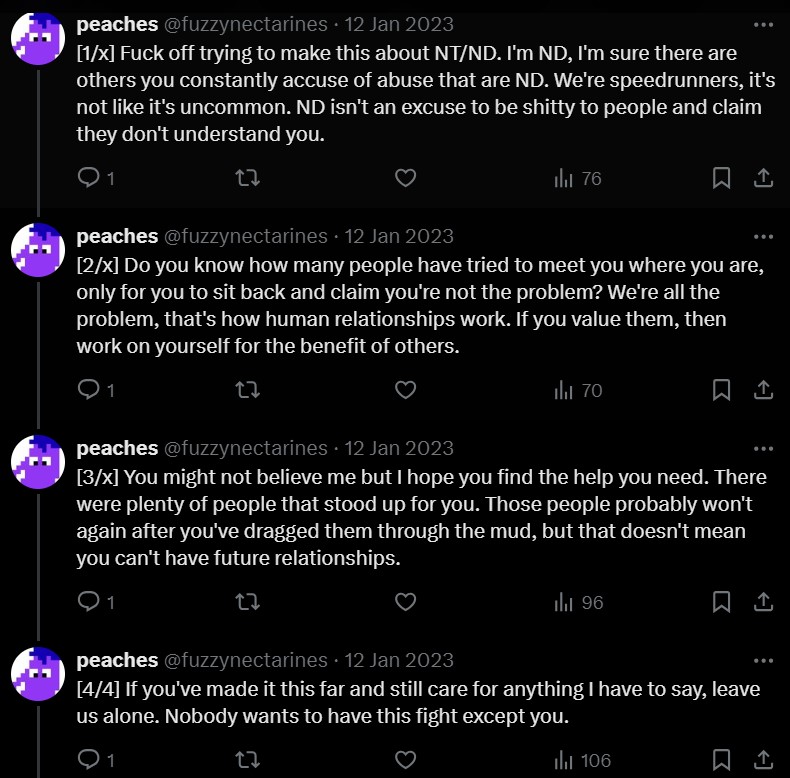Open @fuzzynectarines handle on [2/x] tweet
The height and width of the screenshot is (778, 790).
pos(245,237)
